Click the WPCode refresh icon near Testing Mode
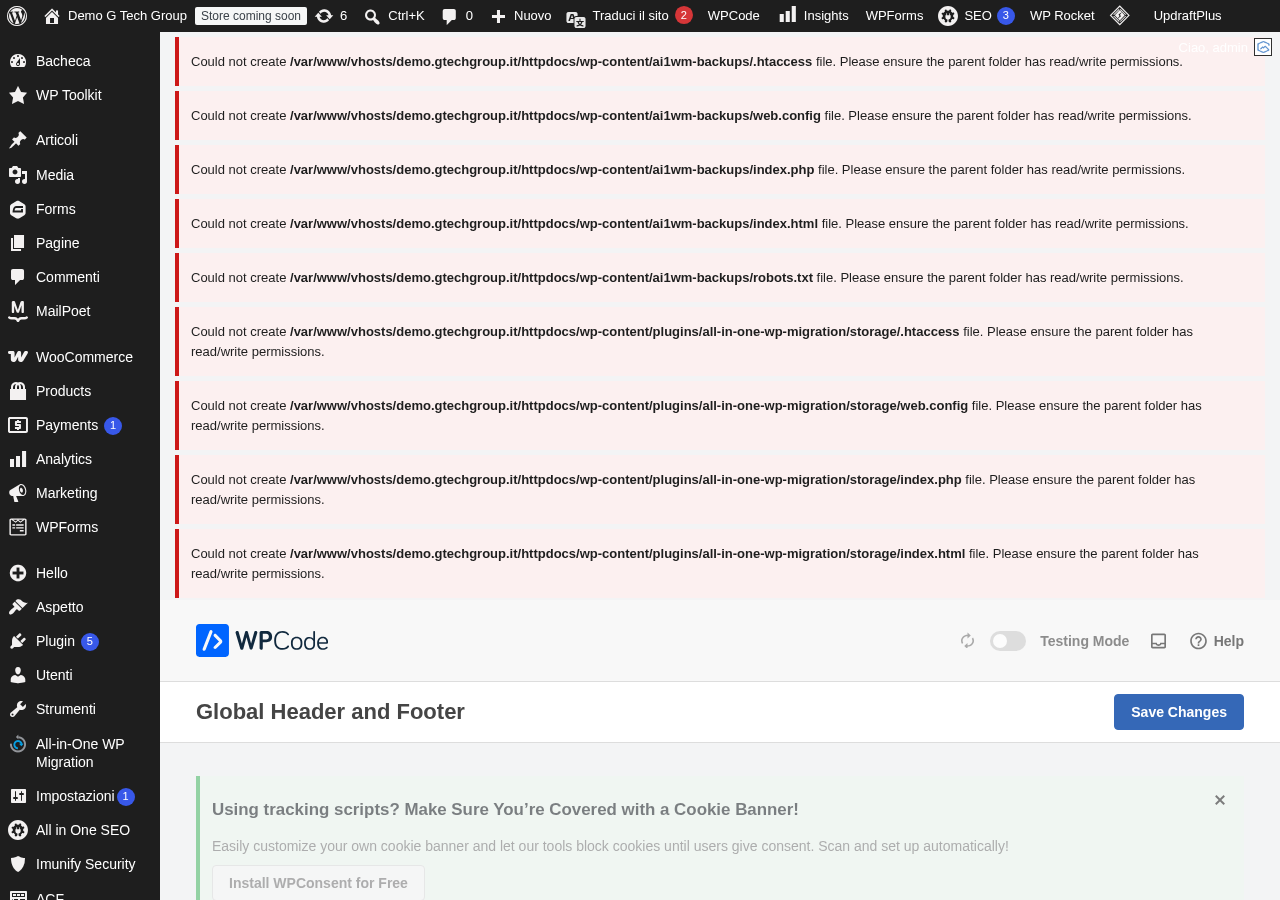 967,641
